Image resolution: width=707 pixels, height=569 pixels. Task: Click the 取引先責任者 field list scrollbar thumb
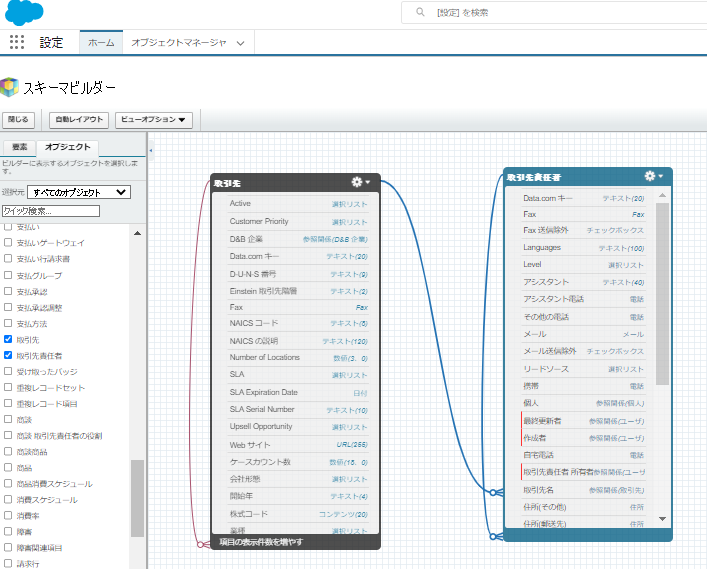[662, 294]
